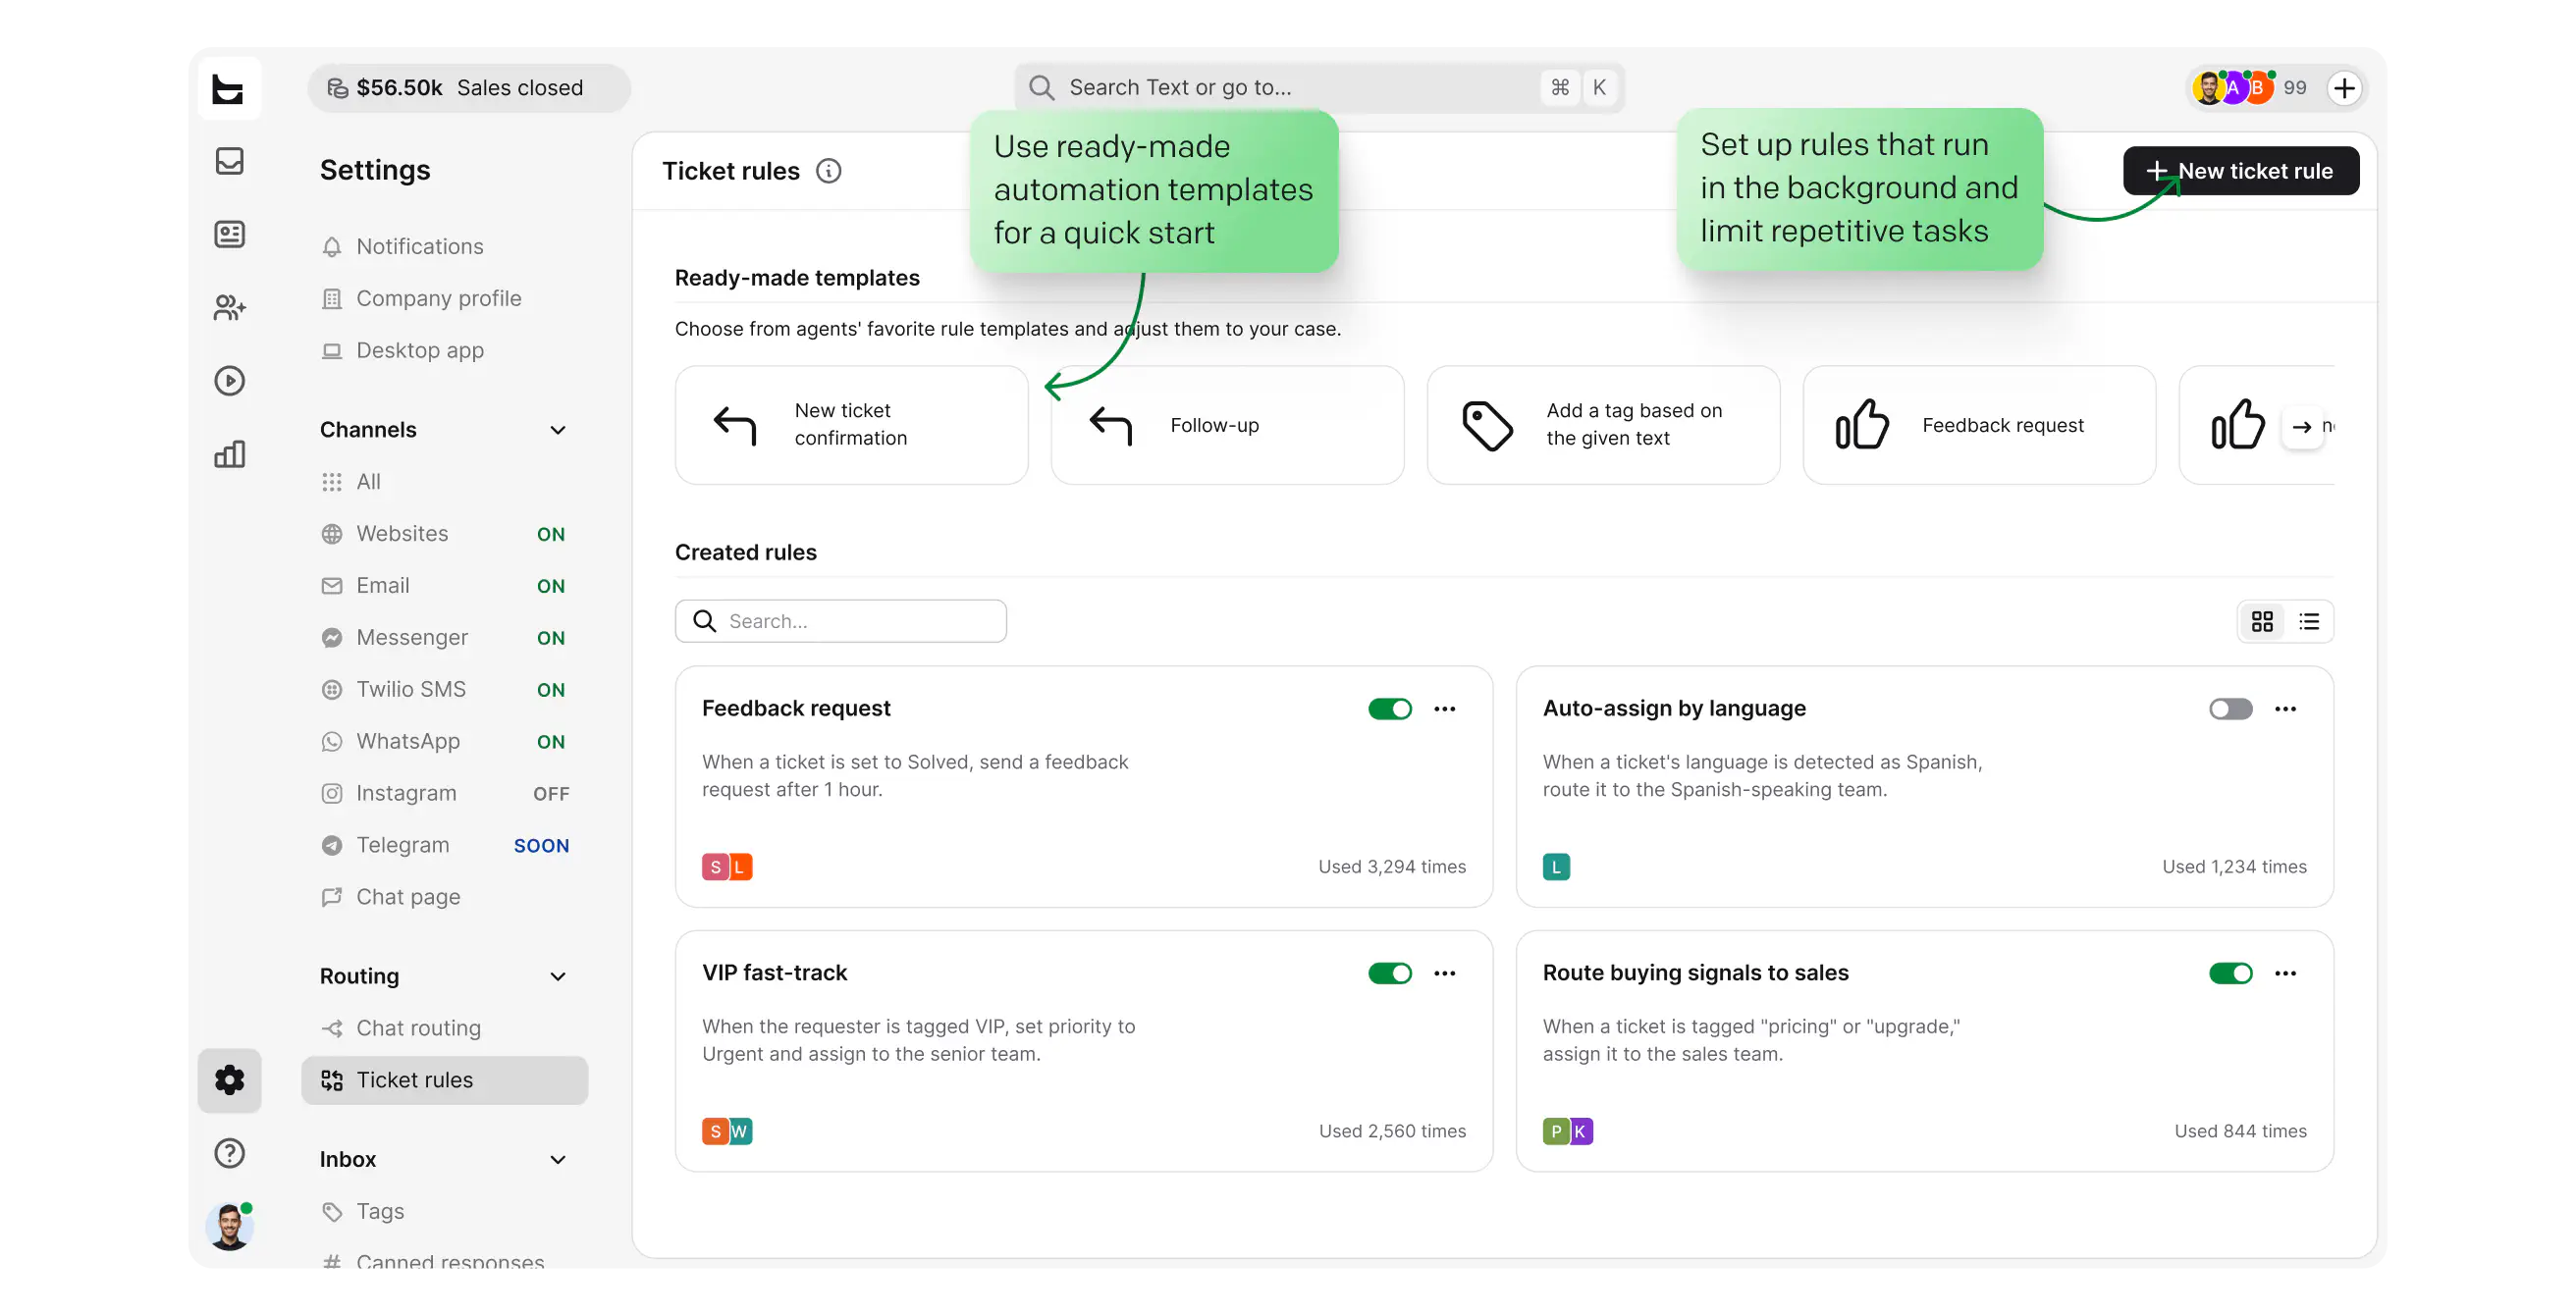Use the Follow-up template

pos(1227,425)
